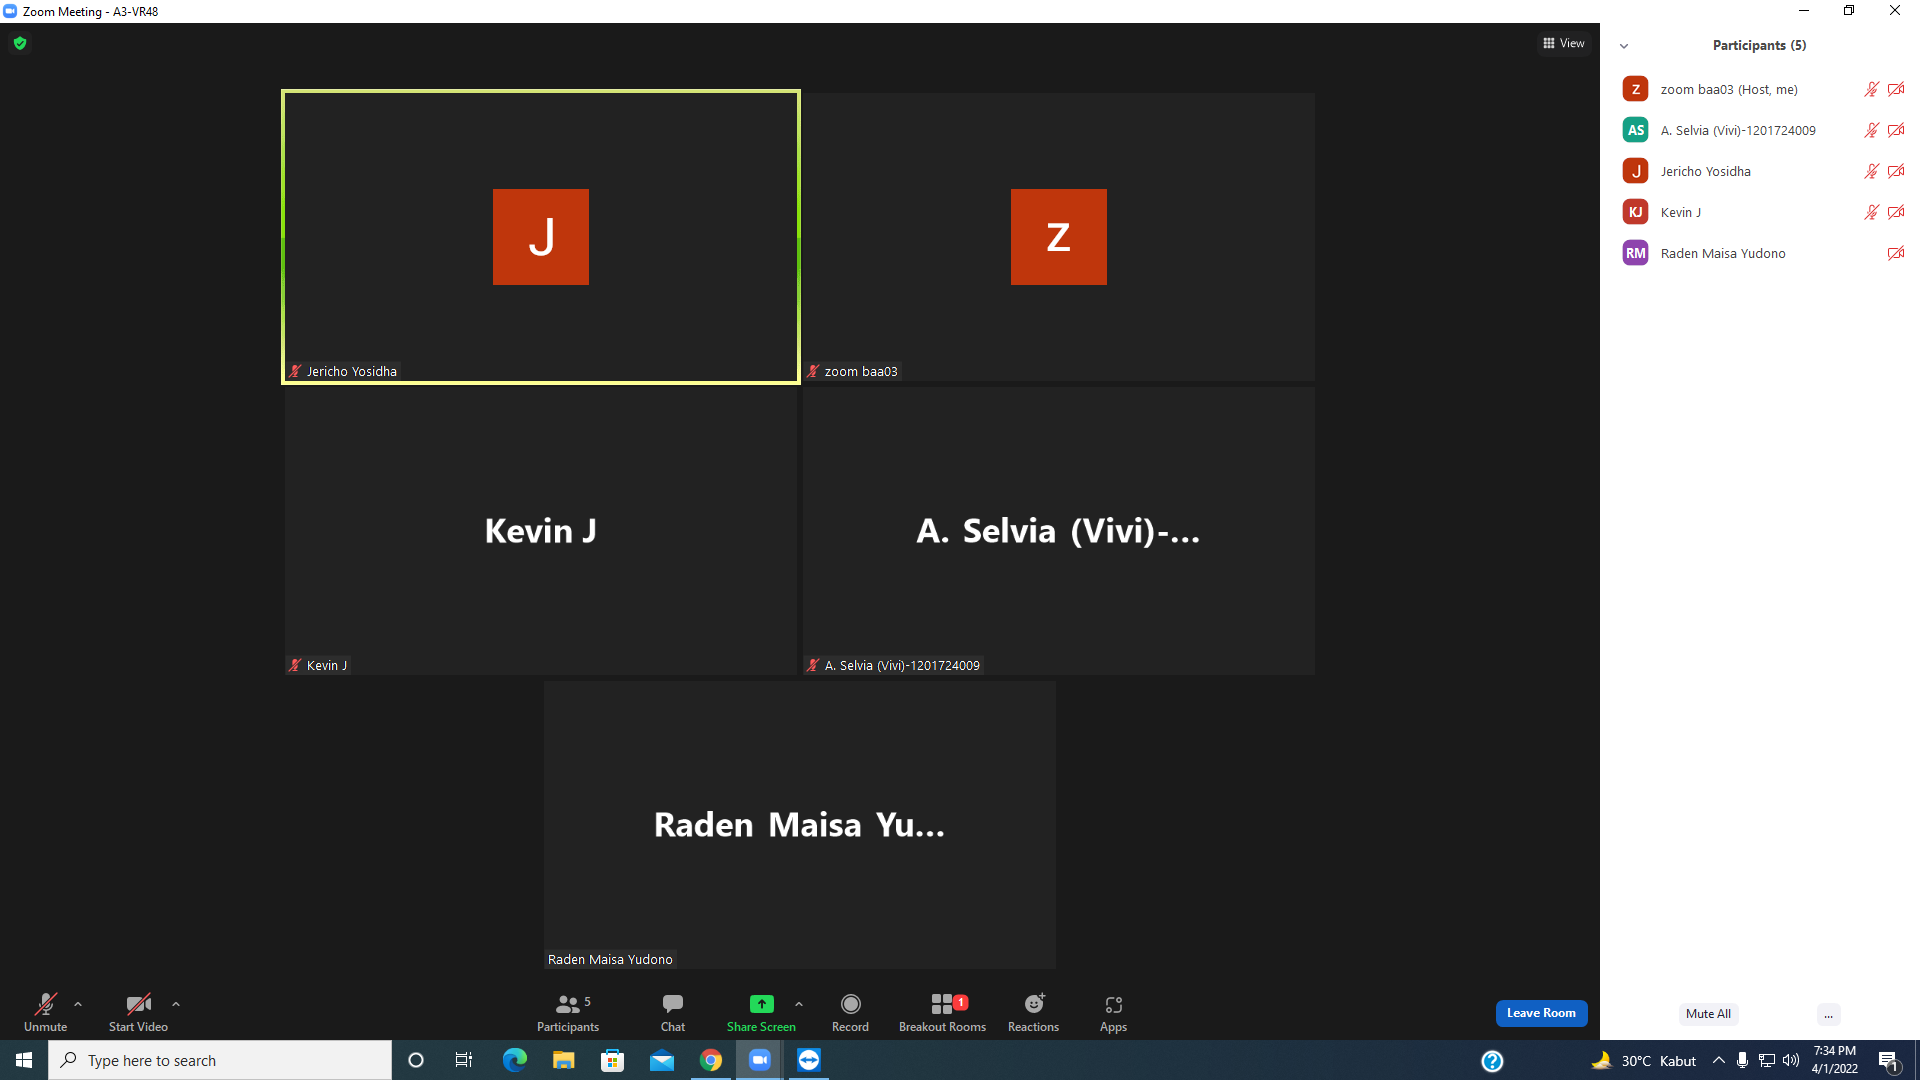Image resolution: width=1920 pixels, height=1080 pixels.
Task: Open the Apps panel
Action: [1113, 1012]
